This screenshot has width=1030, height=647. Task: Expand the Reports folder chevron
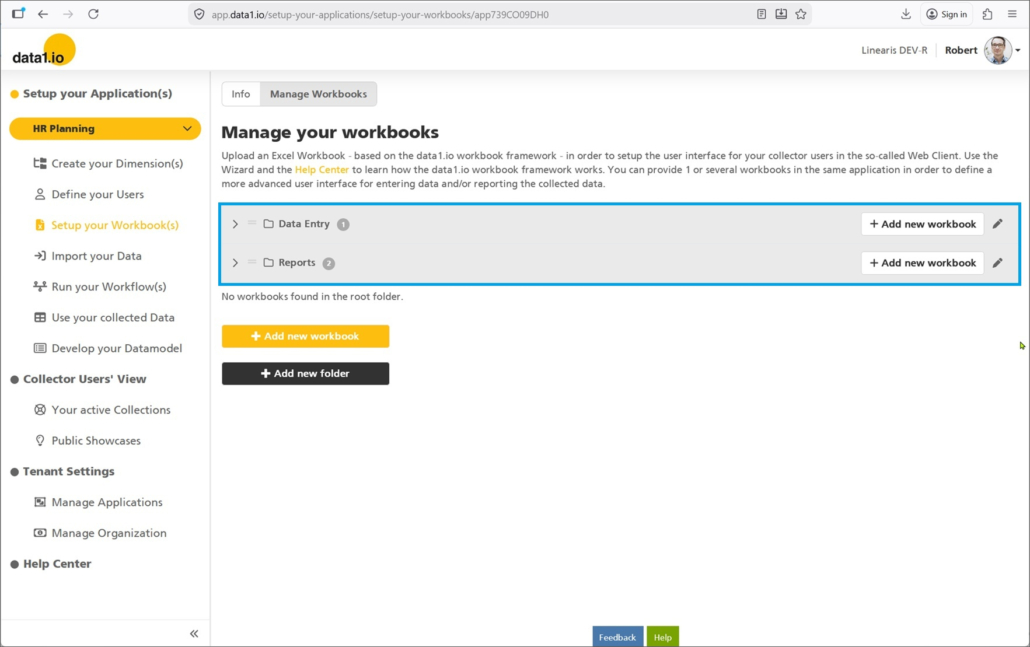[x=235, y=263]
